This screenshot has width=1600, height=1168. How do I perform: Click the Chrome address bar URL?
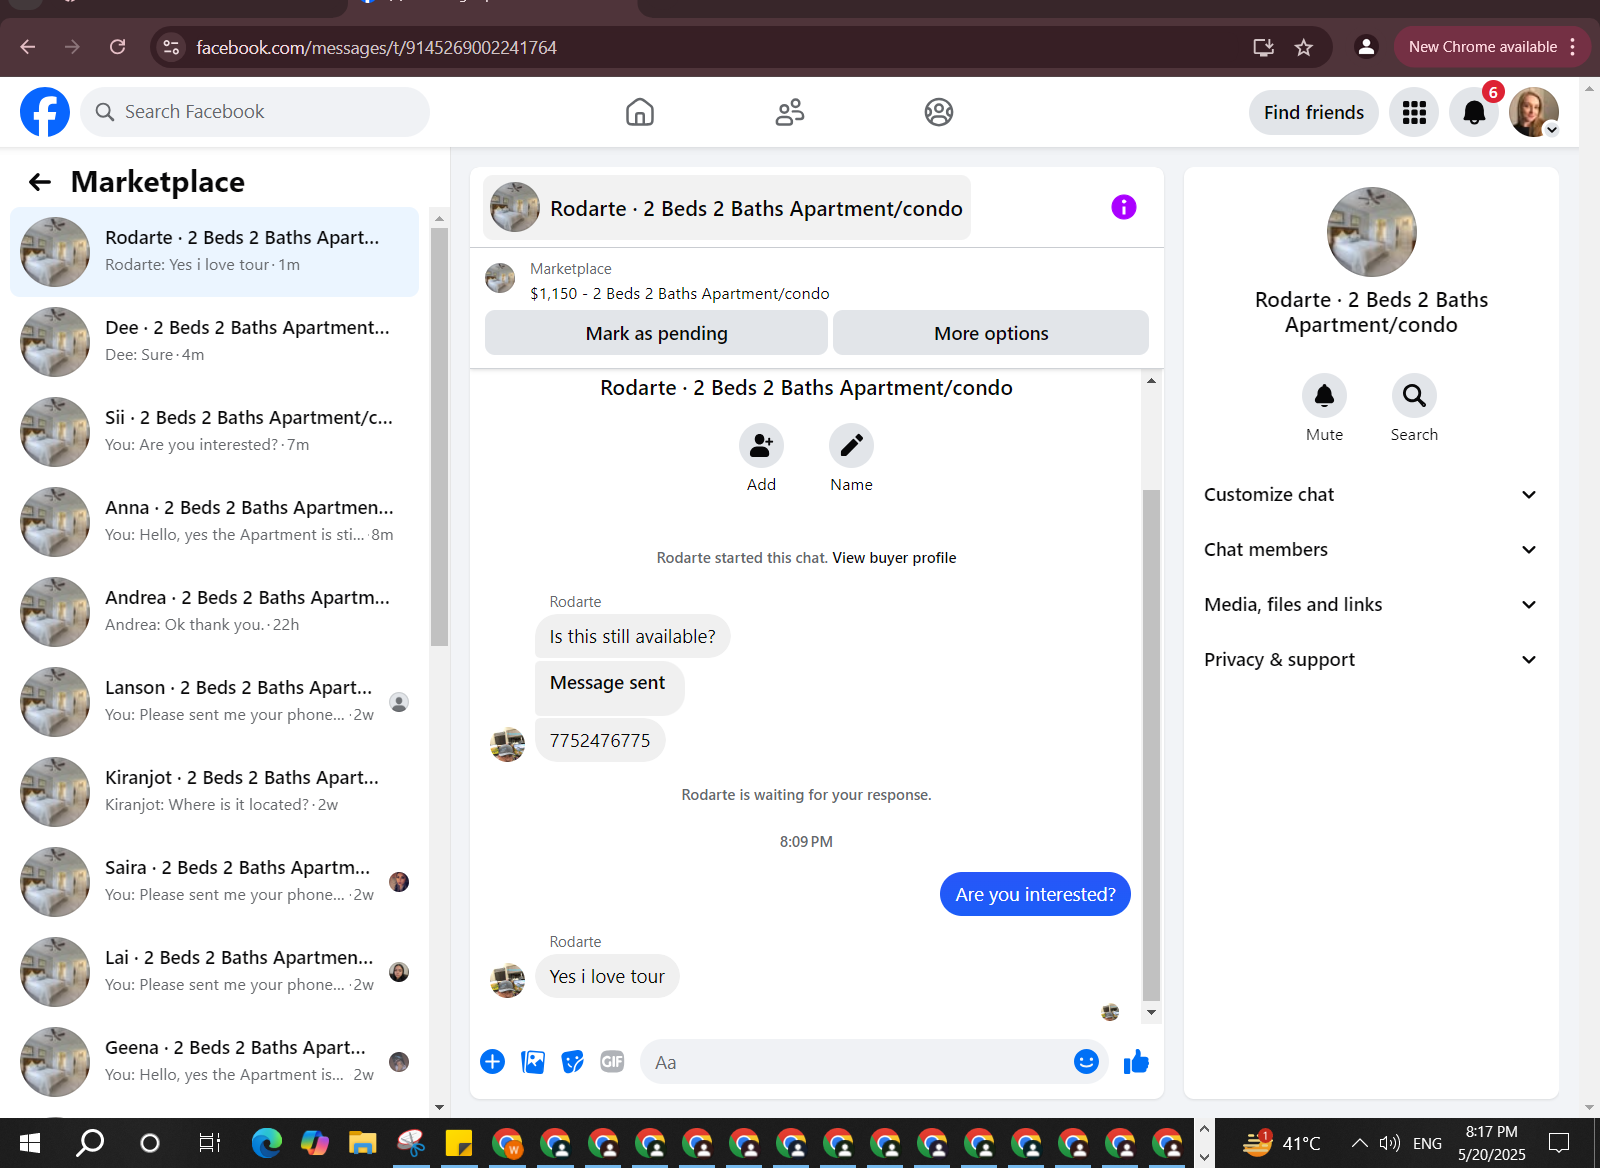[376, 47]
